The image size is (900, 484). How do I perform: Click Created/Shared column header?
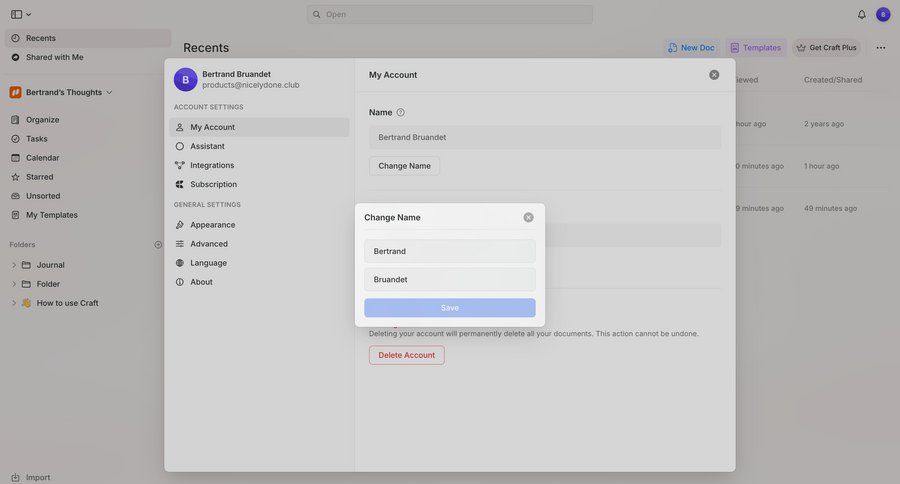coord(833,80)
